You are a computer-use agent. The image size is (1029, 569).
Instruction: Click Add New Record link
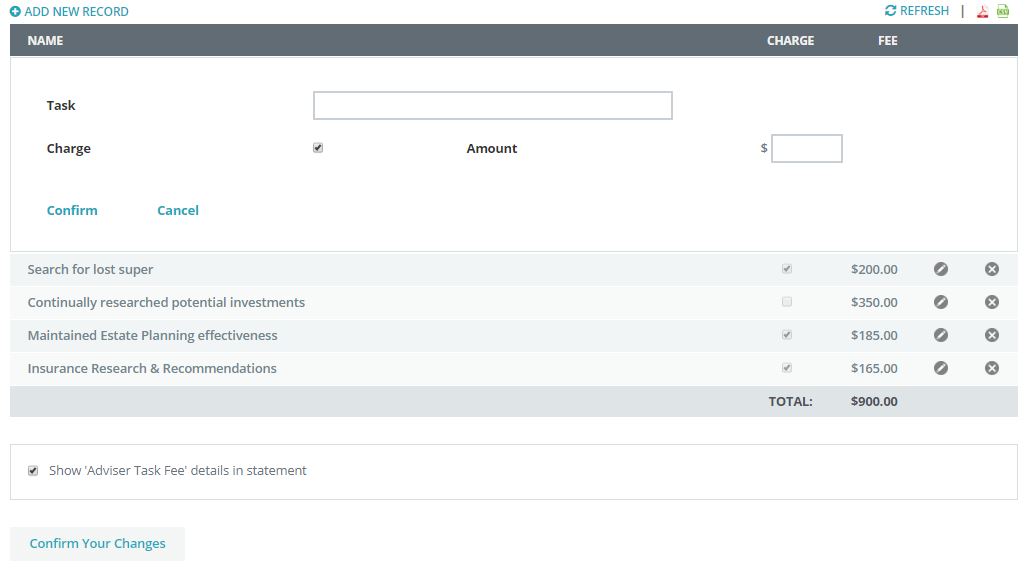coord(69,12)
